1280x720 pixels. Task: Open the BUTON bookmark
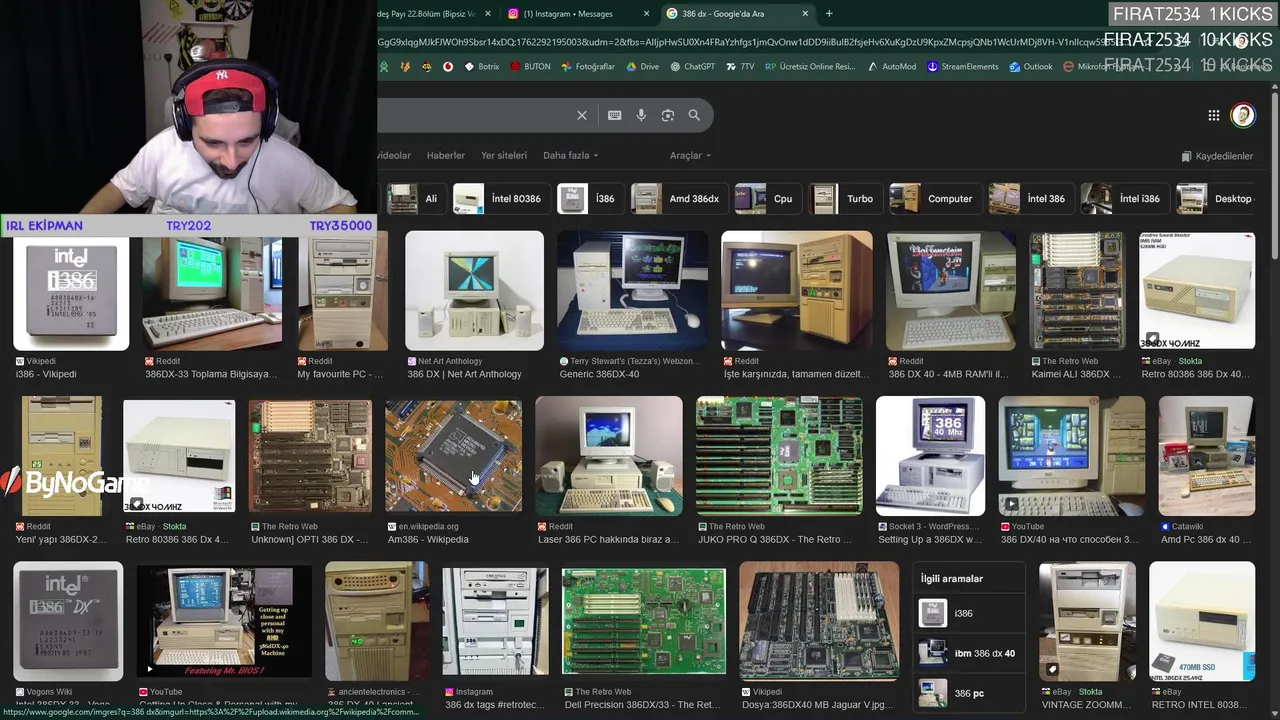point(529,67)
